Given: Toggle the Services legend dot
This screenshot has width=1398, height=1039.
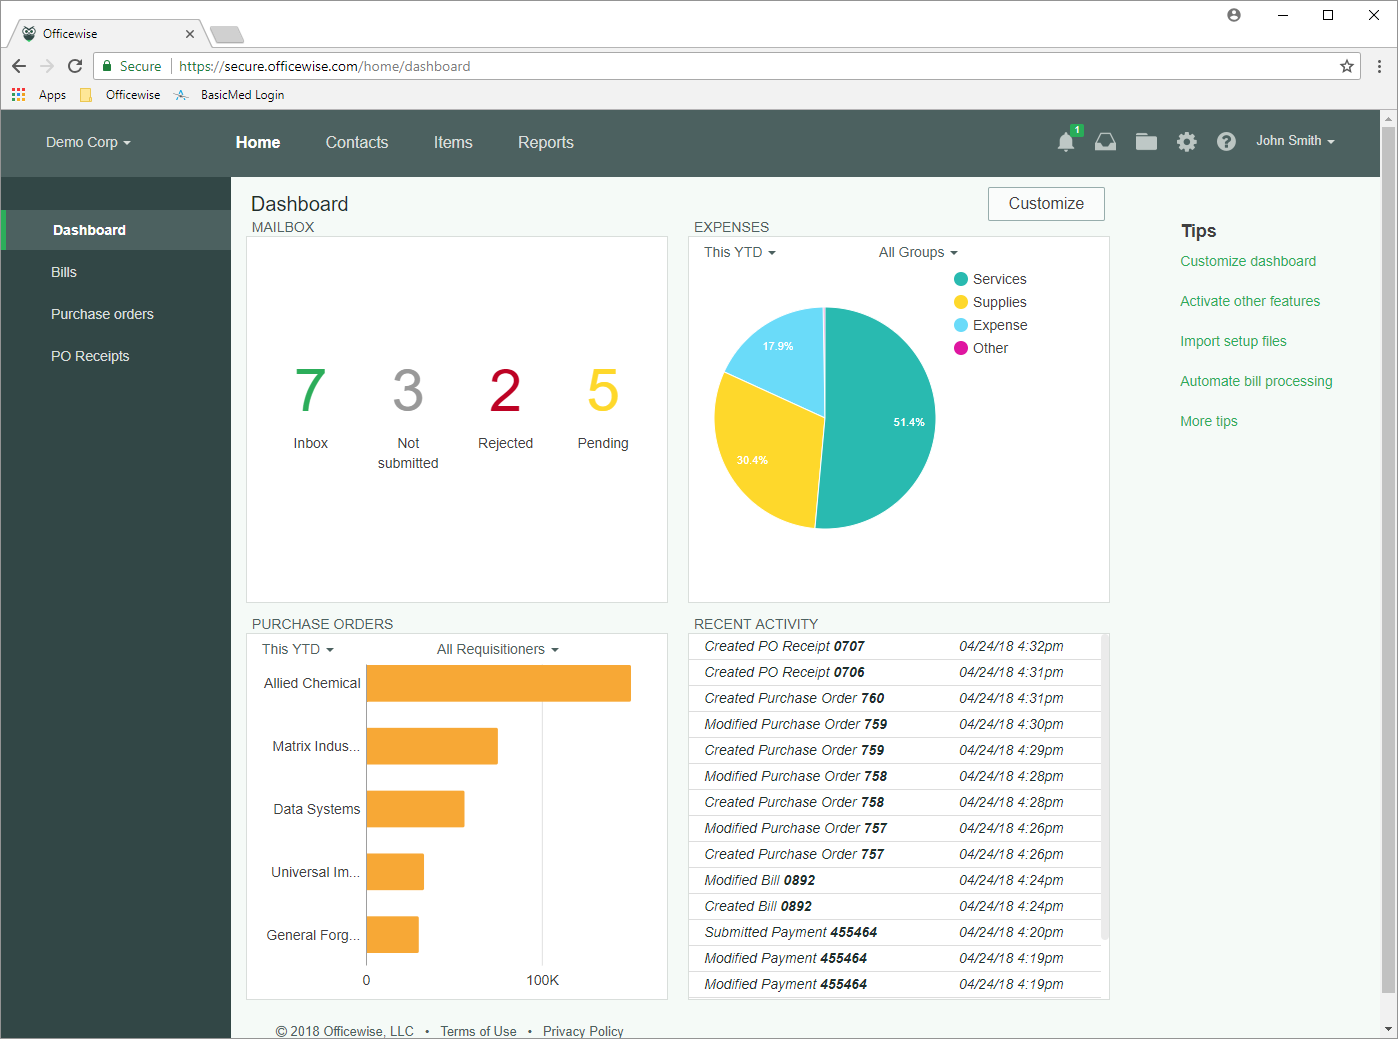Looking at the screenshot, I should (x=961, y=279).
